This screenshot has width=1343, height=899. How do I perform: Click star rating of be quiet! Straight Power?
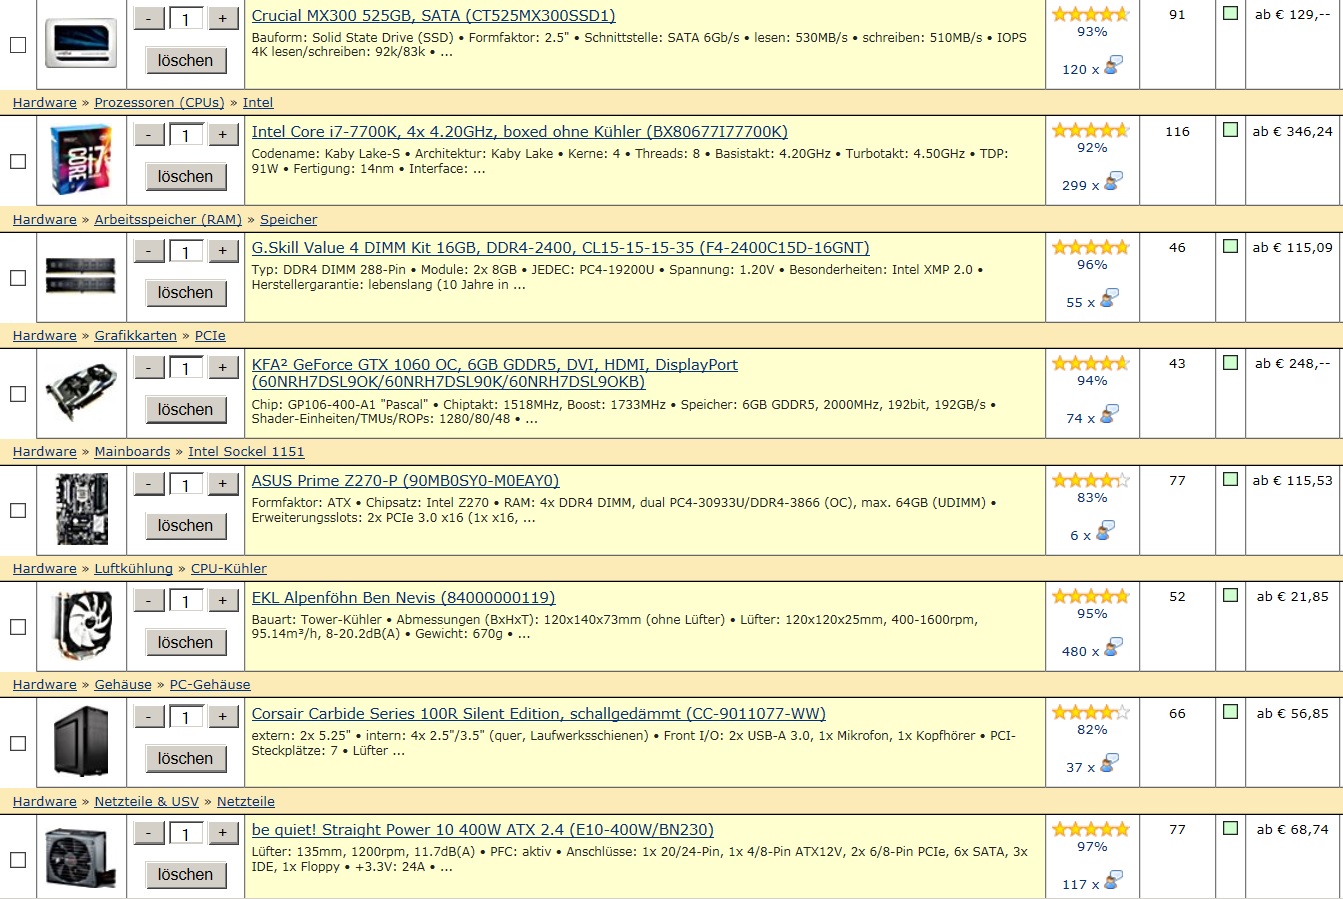(1091, 829)
